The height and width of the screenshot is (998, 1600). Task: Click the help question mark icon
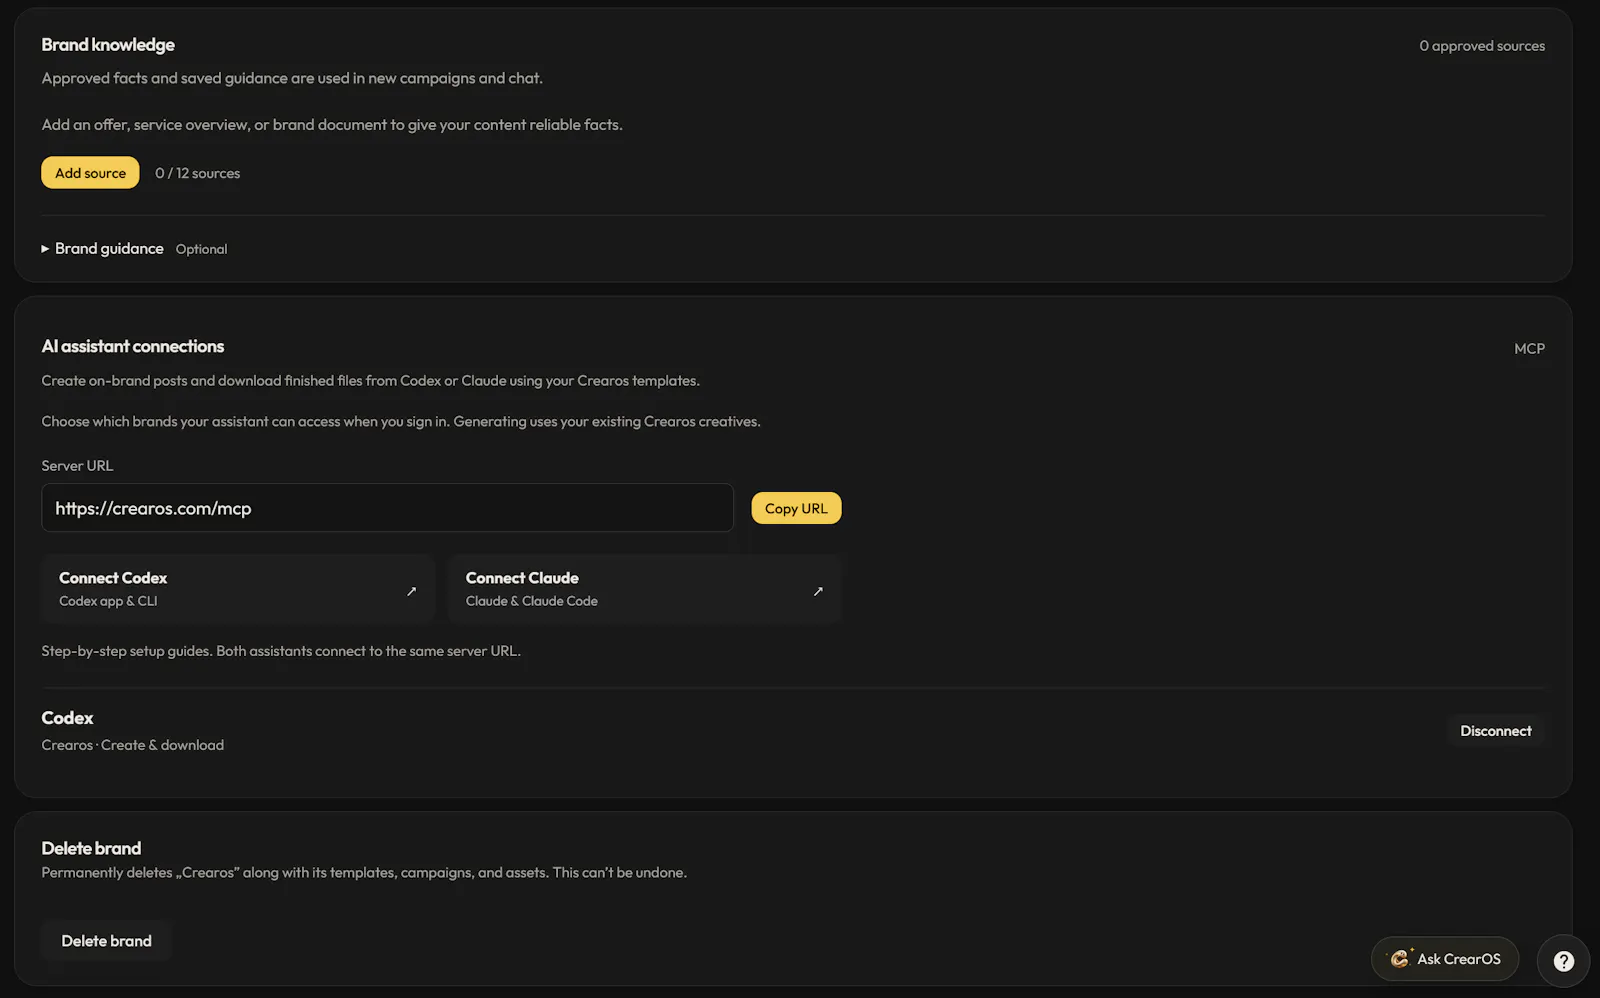(1564, 961)
